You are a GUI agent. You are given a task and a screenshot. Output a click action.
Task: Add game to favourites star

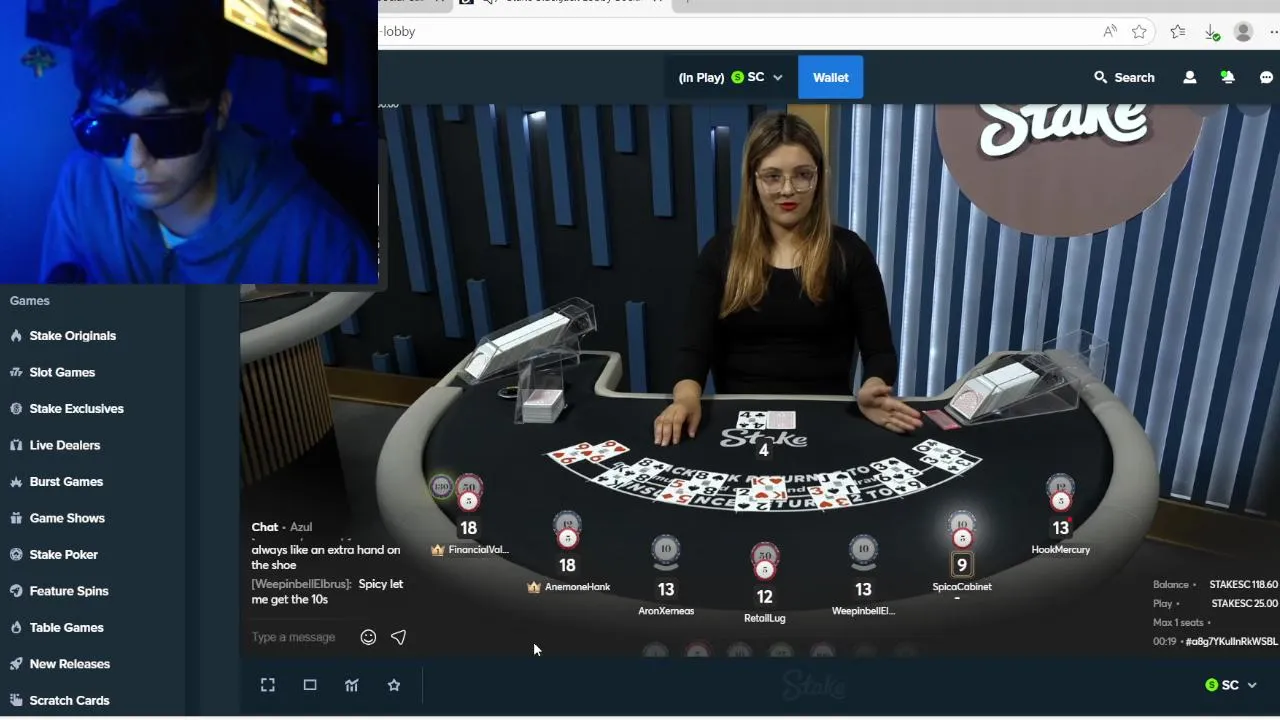[x=394, y=685]
